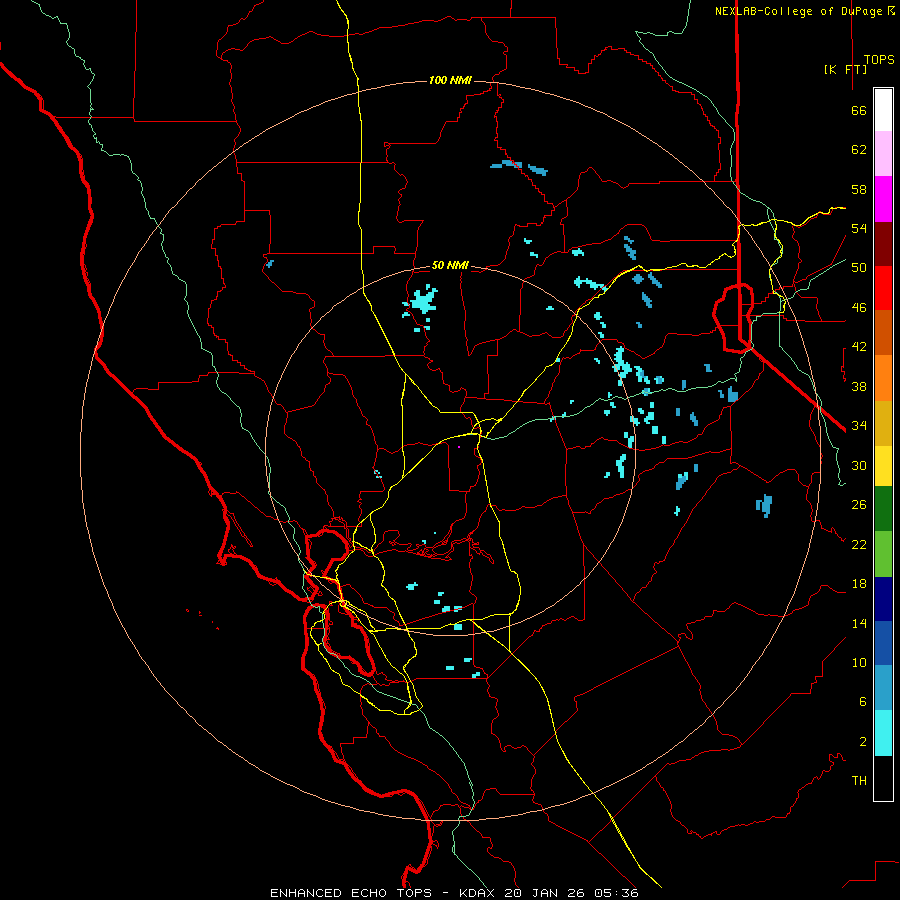900x900 pixels.
Task: Click the cyan legend swatch
Action: coord(883,733)
